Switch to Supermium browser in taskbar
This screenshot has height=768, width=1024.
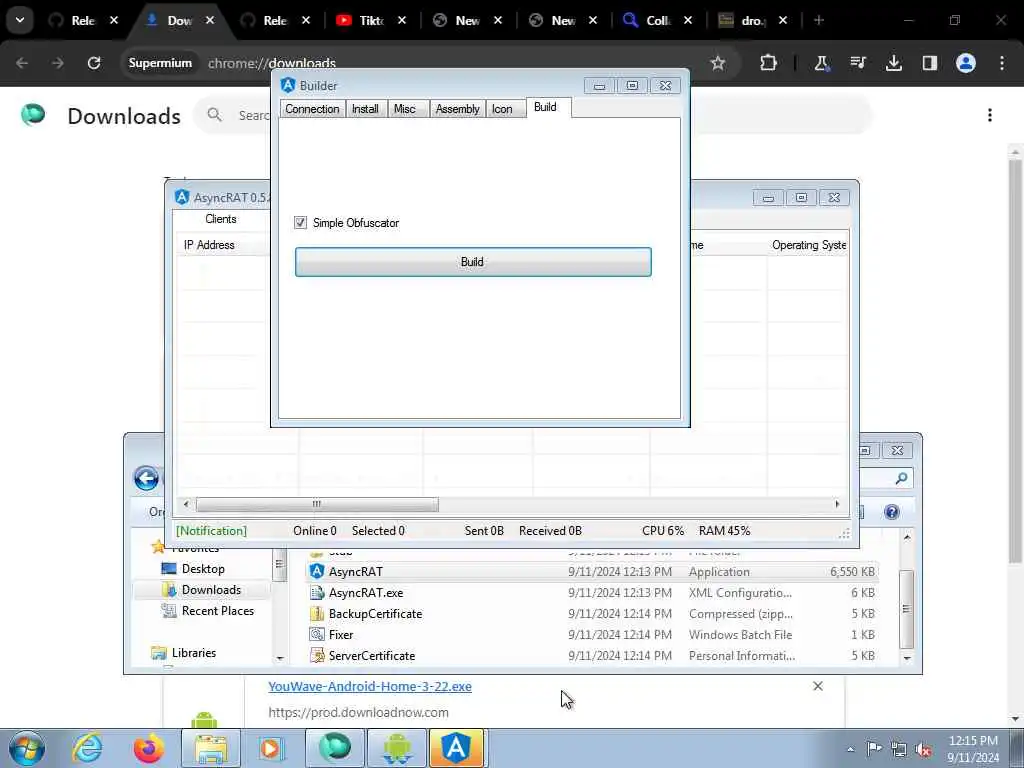point(335,748)
